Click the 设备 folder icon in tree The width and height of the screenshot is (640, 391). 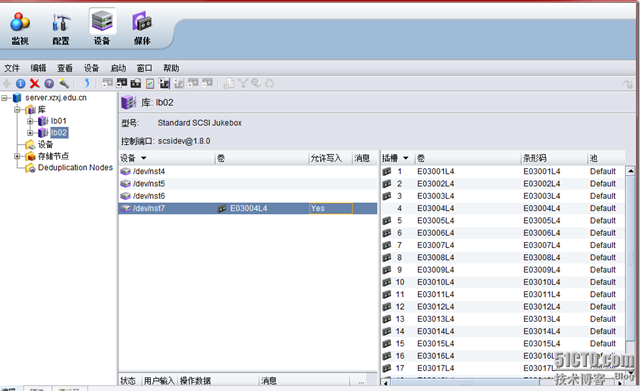[30, 144]
